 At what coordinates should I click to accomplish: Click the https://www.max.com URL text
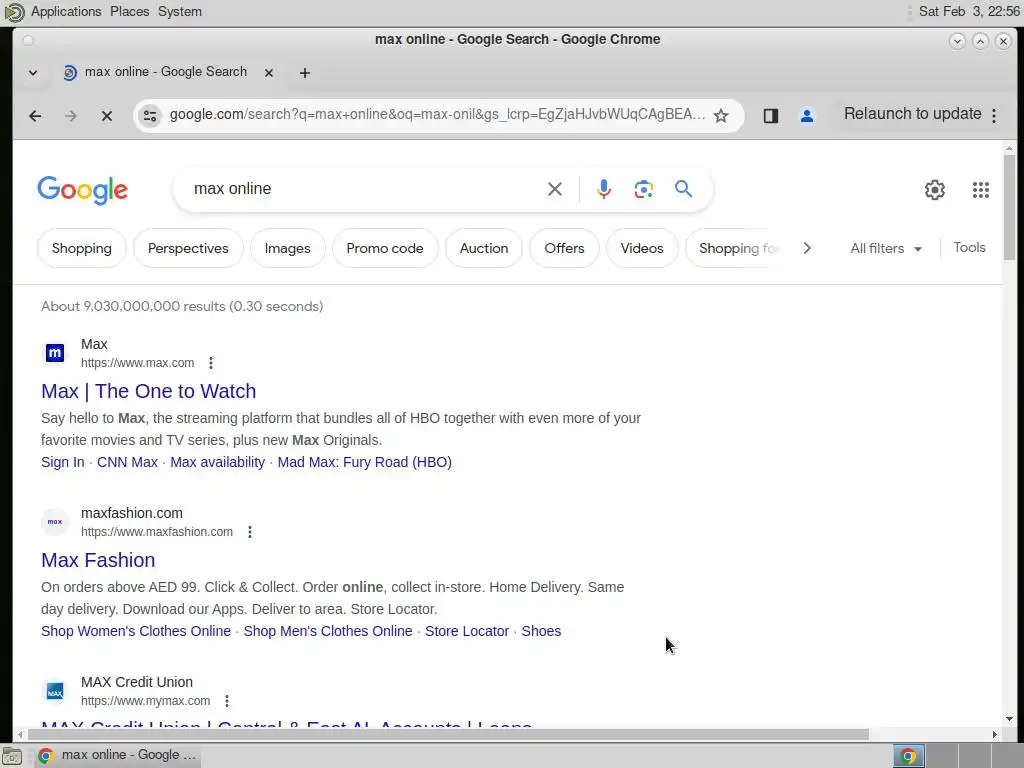(x=137, y=363)
